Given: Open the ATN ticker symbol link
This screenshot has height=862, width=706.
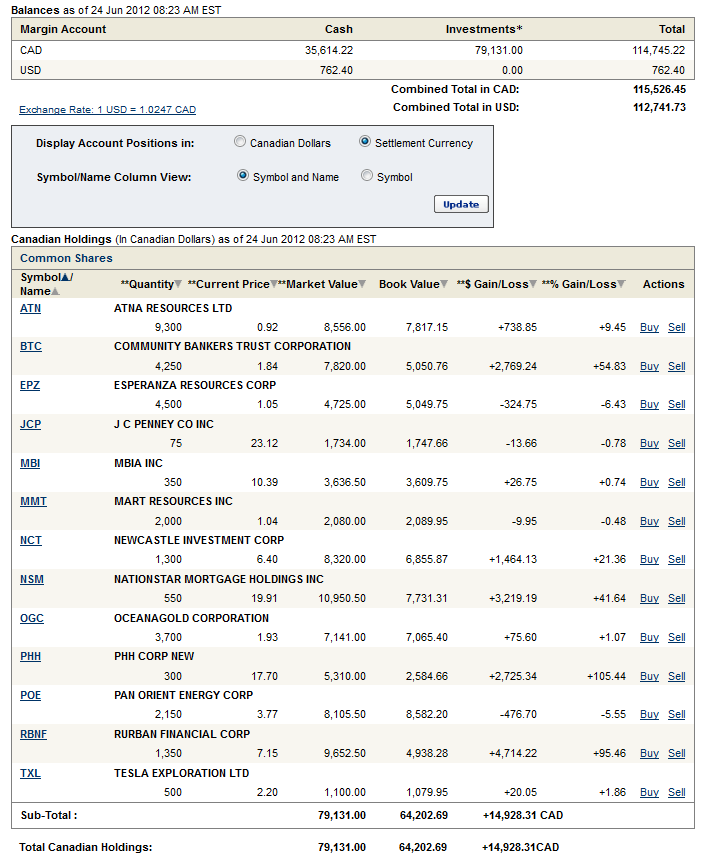Looking at the screenshot, I should pyautogui.click(x=30, y=308).
